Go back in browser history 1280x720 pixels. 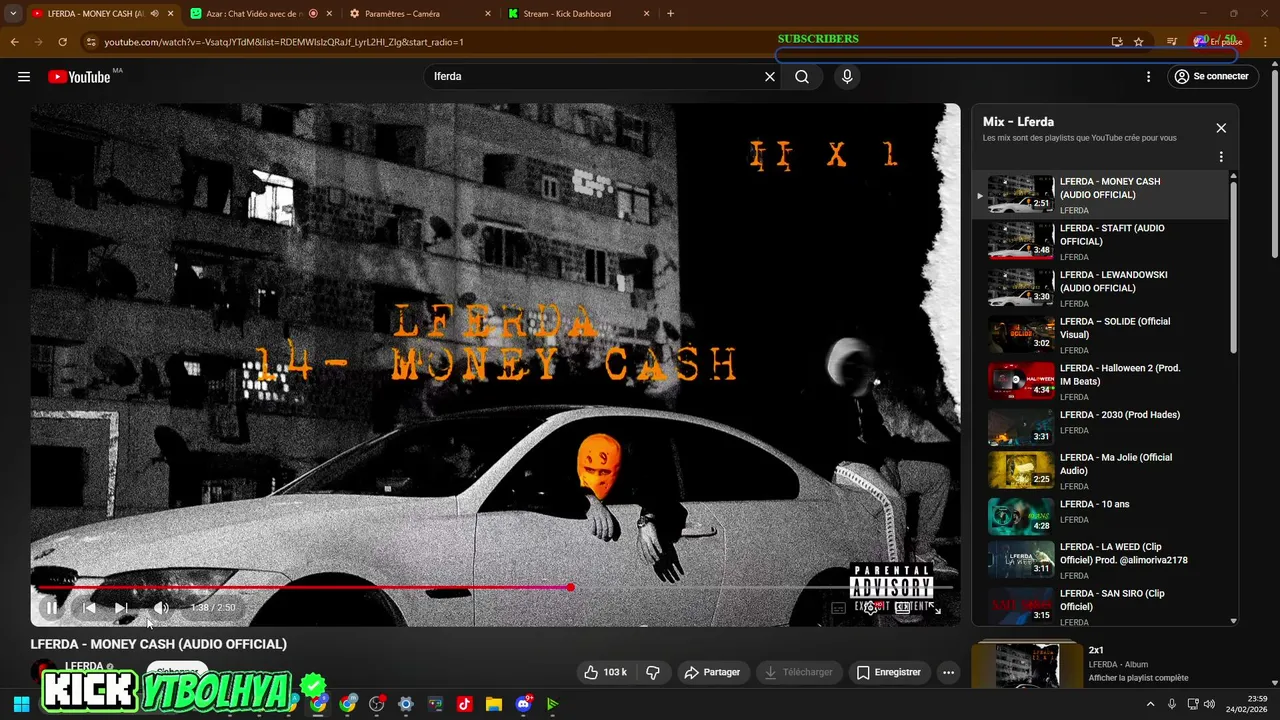[14, 42]
